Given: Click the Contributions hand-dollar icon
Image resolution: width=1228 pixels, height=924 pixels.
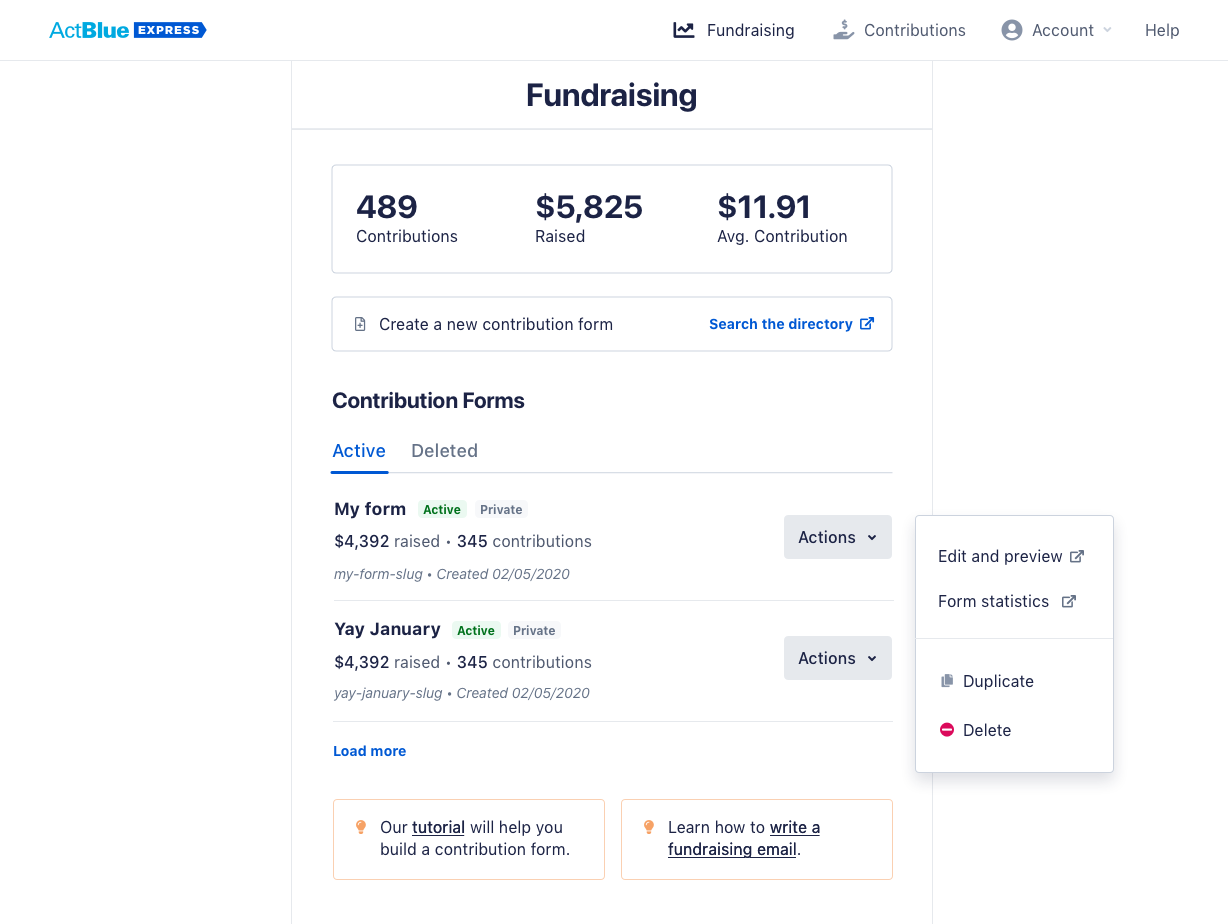Looking at the screenshot, I should click(844, 30).
